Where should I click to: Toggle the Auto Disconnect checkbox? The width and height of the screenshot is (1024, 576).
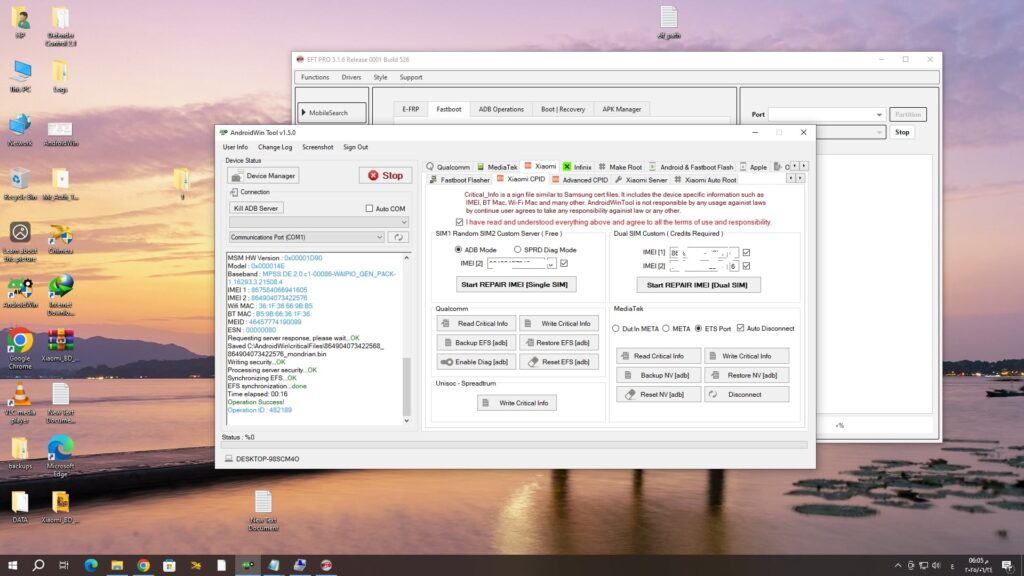click(741, 328)
